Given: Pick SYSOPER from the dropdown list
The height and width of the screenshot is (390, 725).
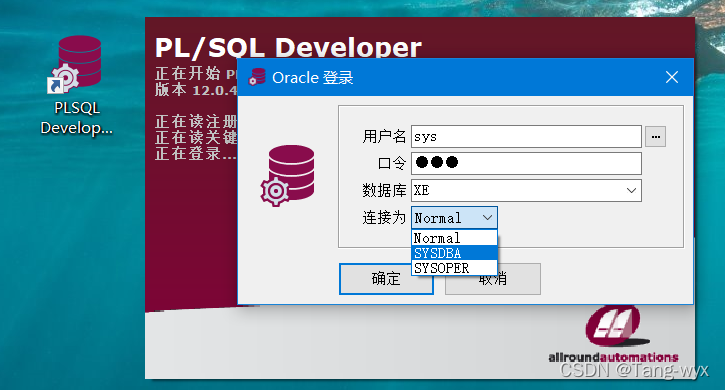Looking at the screenshot, I should [x=454, y=268].
